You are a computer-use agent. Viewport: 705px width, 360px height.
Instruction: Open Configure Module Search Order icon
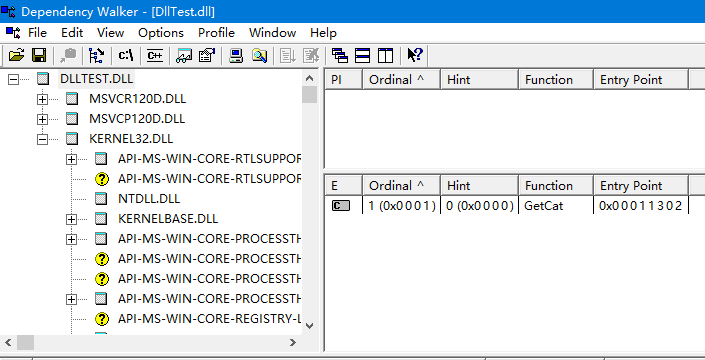tap(259, 56)
